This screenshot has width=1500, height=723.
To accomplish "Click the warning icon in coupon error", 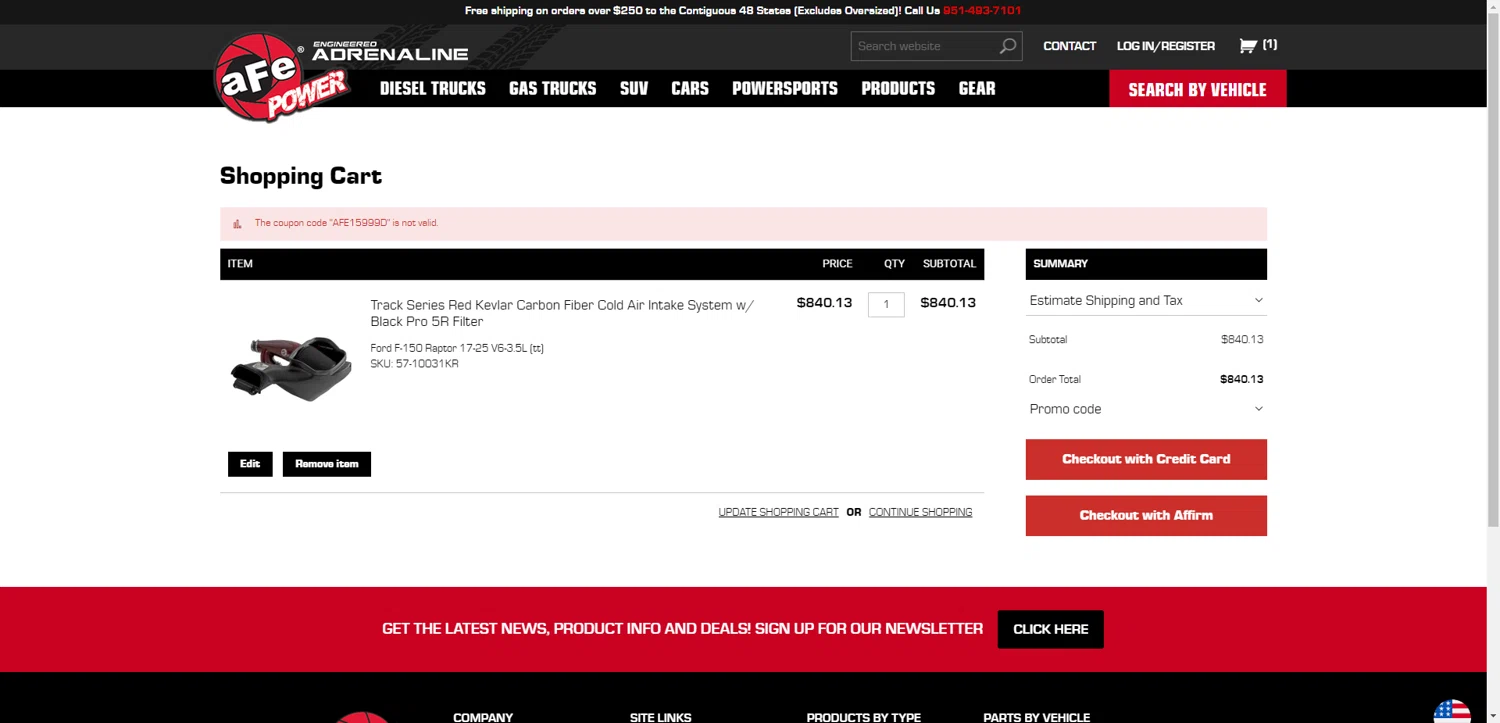I will (237, 224).
